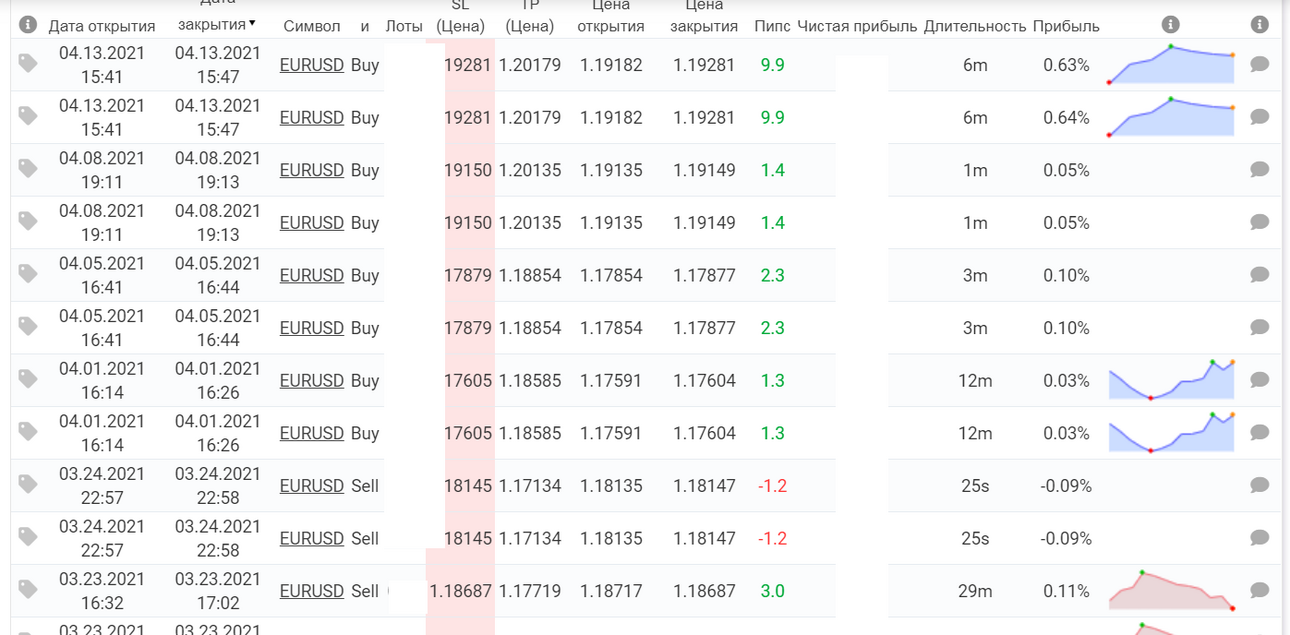Open the comment bubble on the 0.11% Sell trade

point(1260,590)
